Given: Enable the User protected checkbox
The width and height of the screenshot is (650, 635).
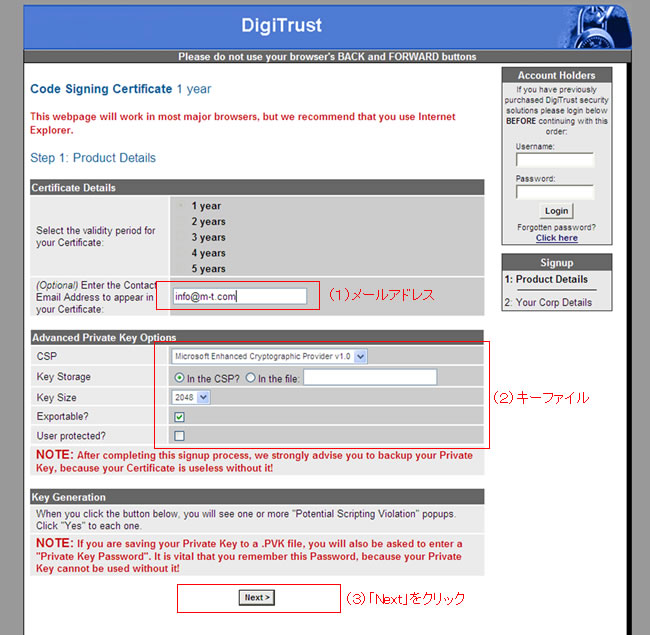Looking at the screenshot, I should point(179,436).
